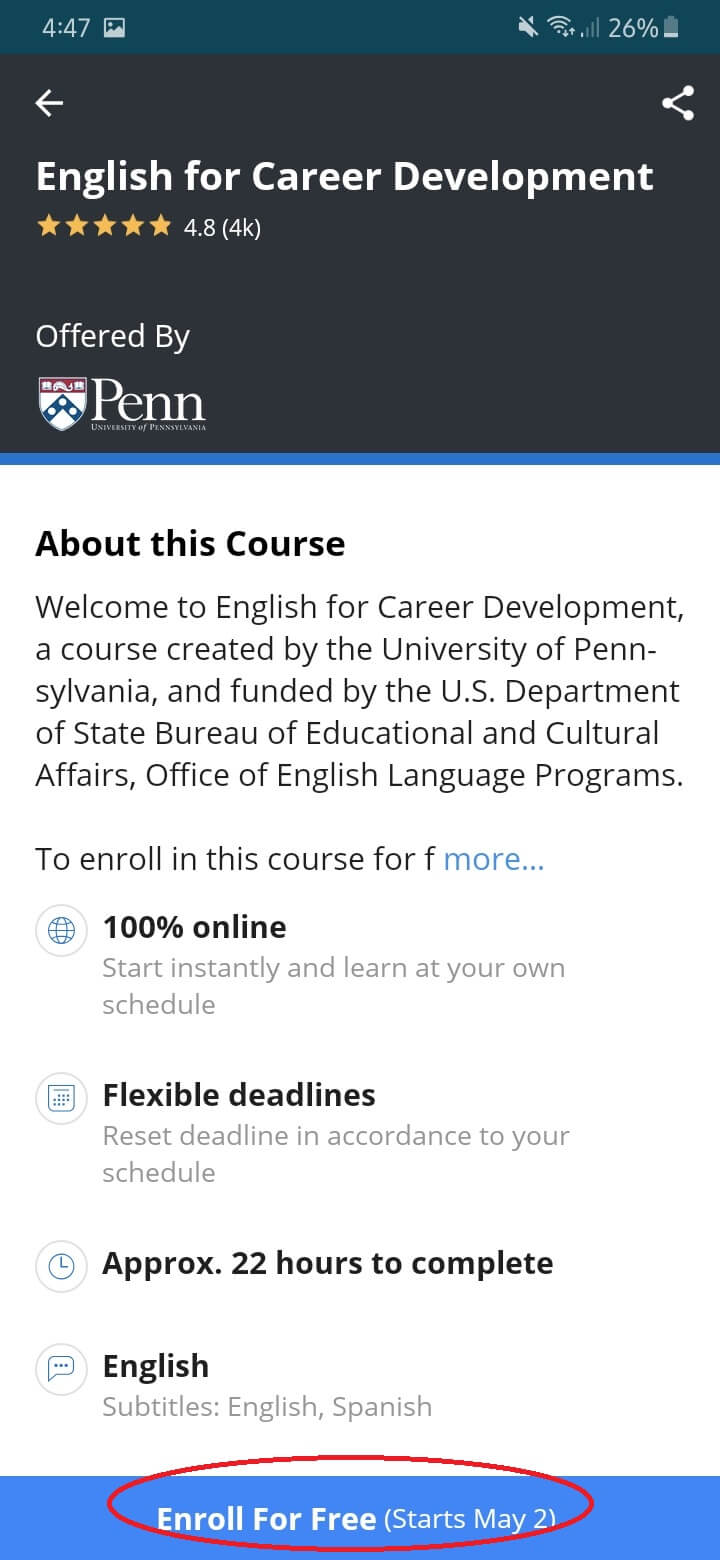Tap the Penn university logo

pyautogui.click(x=121, y=404)
